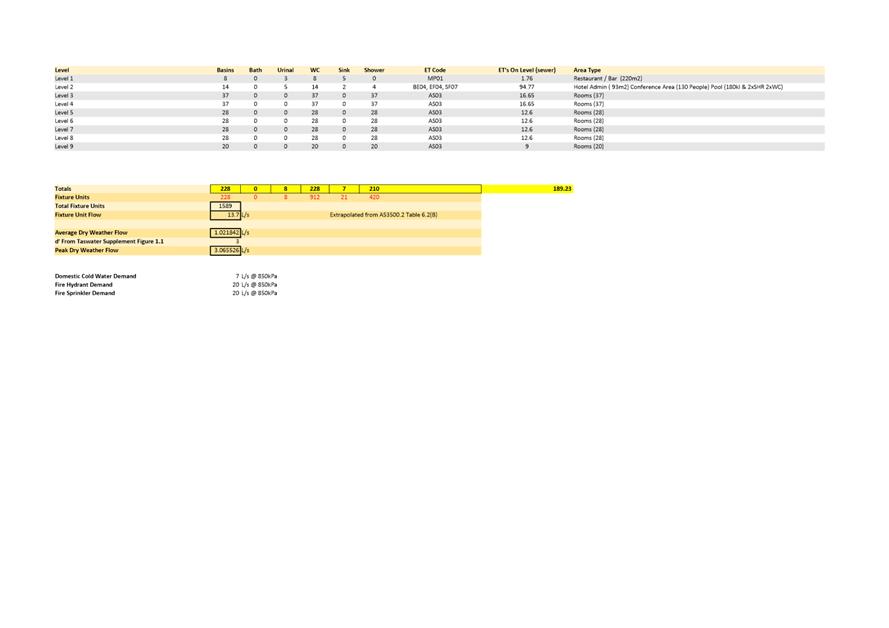
Task: Select the "Level 1" row label
Action: (64, 79)
